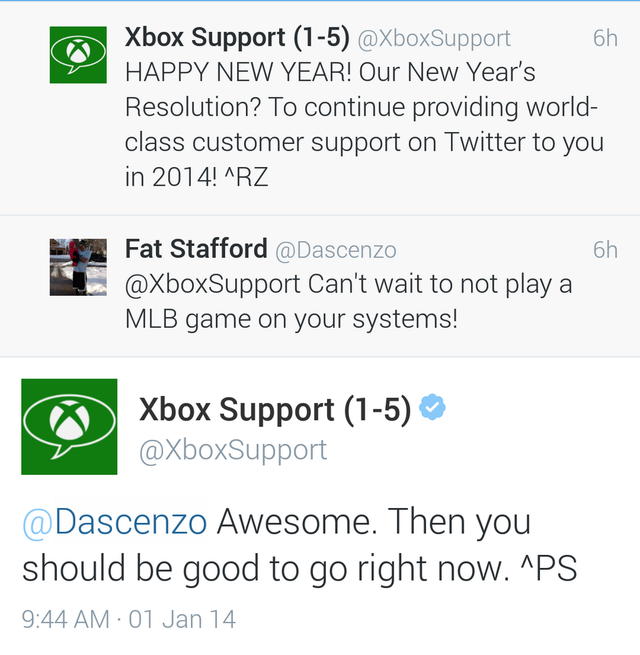Select the 'should be good to go' tweet text
This screenshot has height=655, width=640.
click(x=300, y=567)
